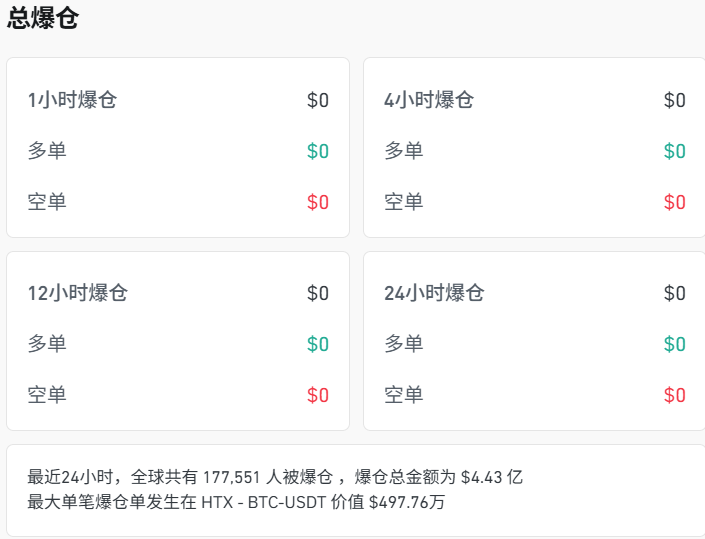Viewport: 705px width, 539px height.
Task: Click 空单 in the 24小时爆仓 card
Action: click(404, 395)
